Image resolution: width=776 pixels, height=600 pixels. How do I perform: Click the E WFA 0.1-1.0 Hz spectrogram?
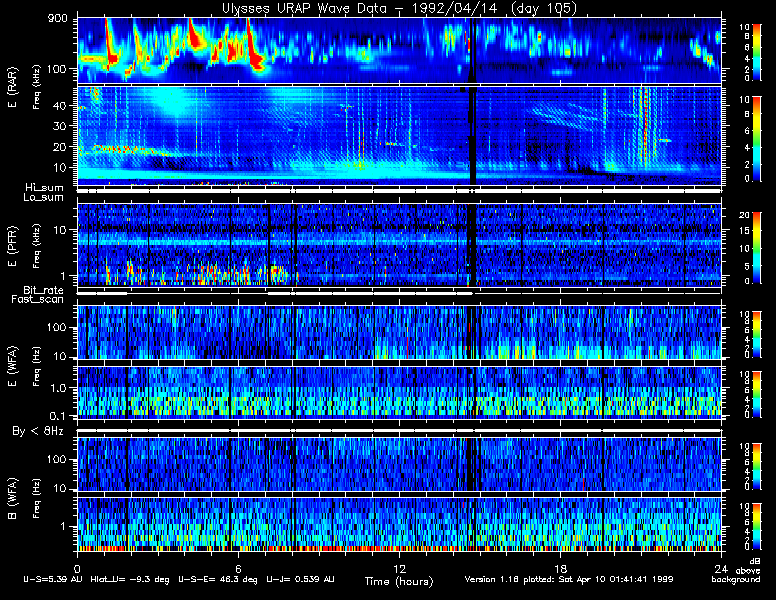399,393
